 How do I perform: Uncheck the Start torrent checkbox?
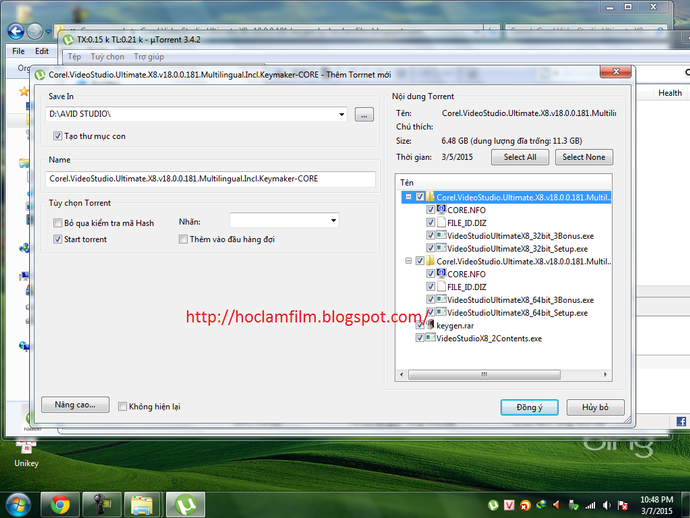click(58, 239)
